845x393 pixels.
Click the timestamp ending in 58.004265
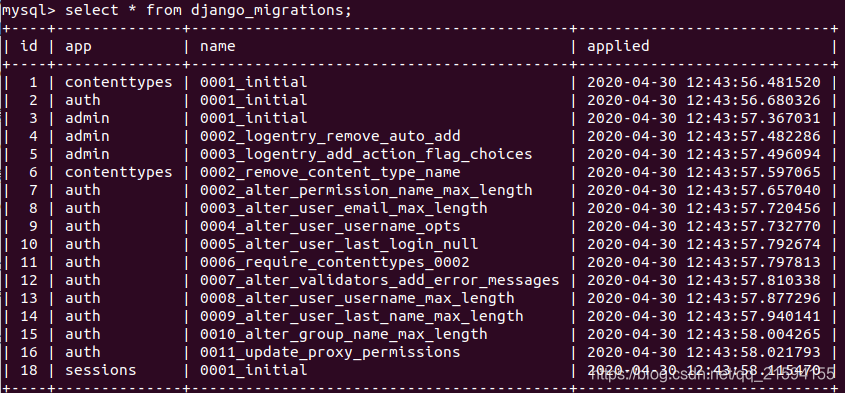click(704, 334)
